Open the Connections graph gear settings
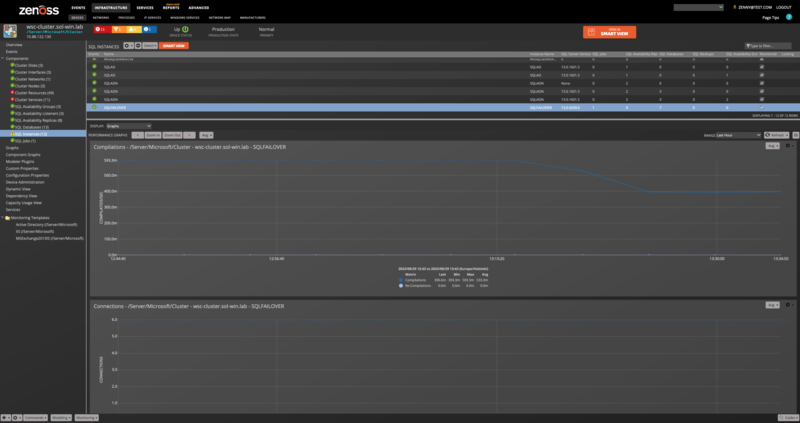Viewport: 800px width, 423px height. 789,305
